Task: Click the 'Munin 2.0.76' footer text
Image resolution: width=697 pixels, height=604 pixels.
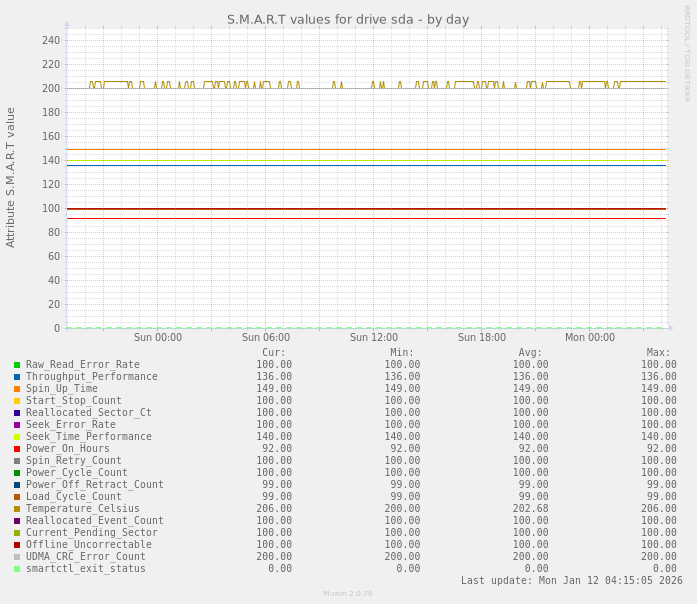Action: tap(348, 594)
